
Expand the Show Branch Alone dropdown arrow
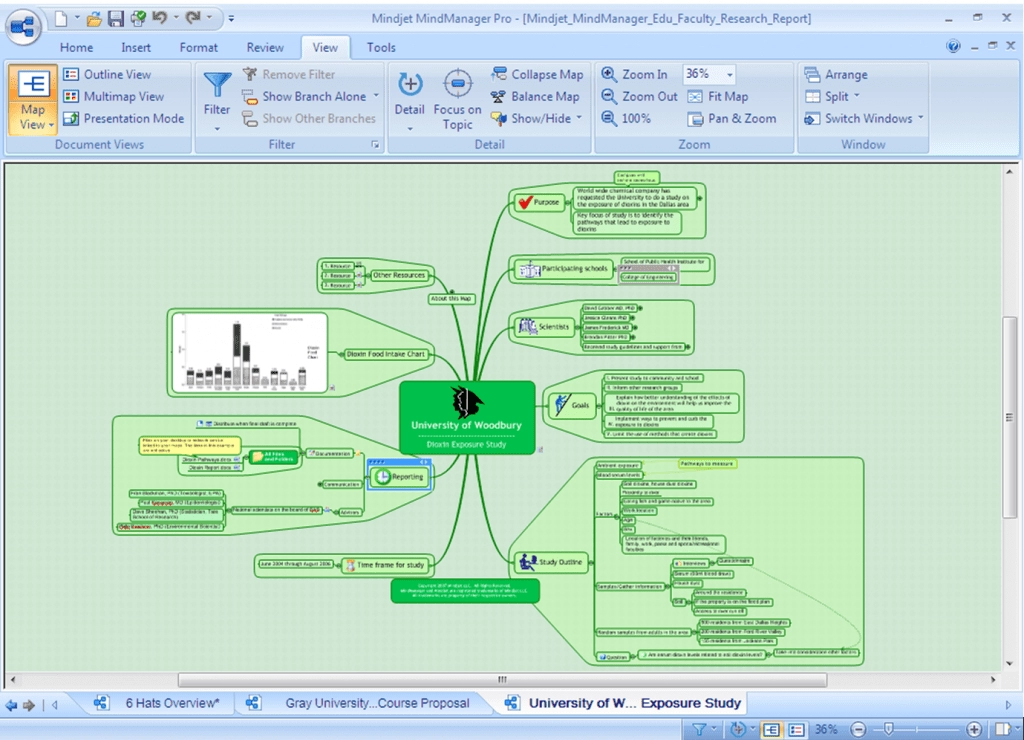click(x=376, y=96)
